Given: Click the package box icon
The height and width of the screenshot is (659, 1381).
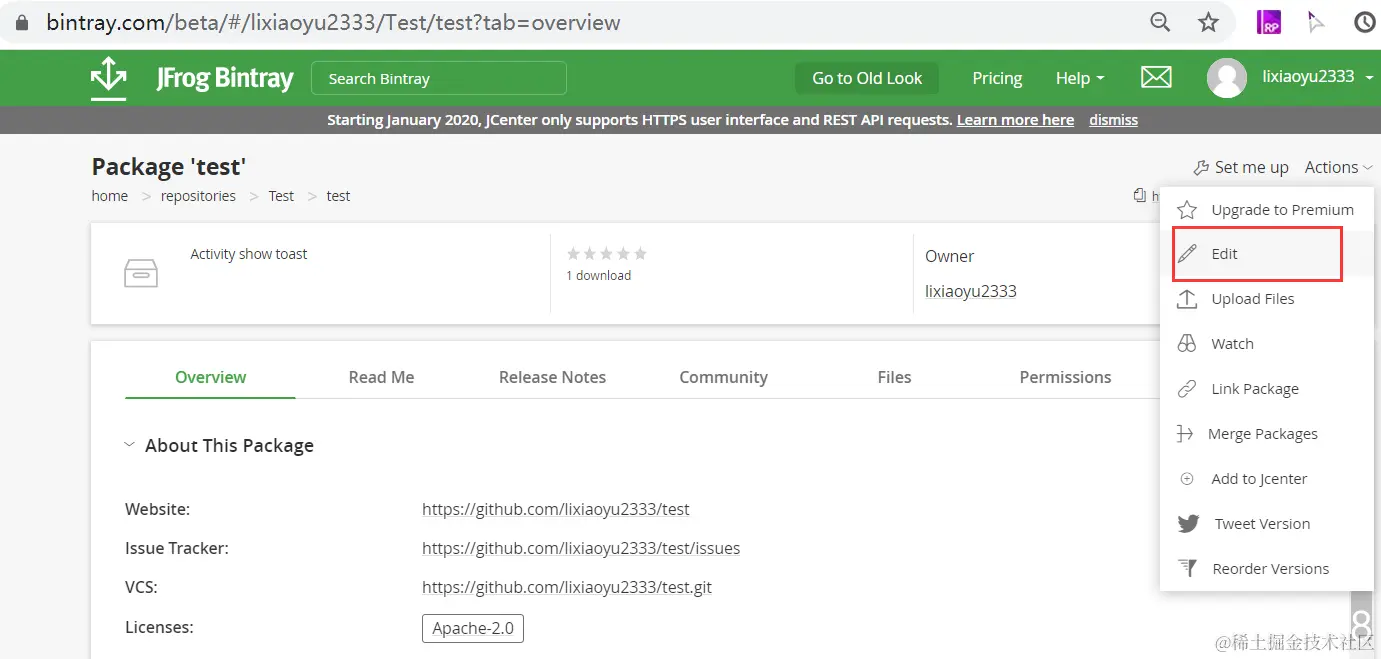Looking at the screenshot, I should coord(141,273).
